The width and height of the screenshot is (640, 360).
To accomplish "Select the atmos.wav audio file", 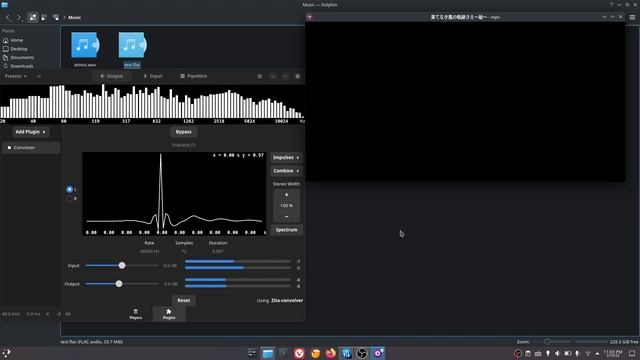I will point(85,49).
